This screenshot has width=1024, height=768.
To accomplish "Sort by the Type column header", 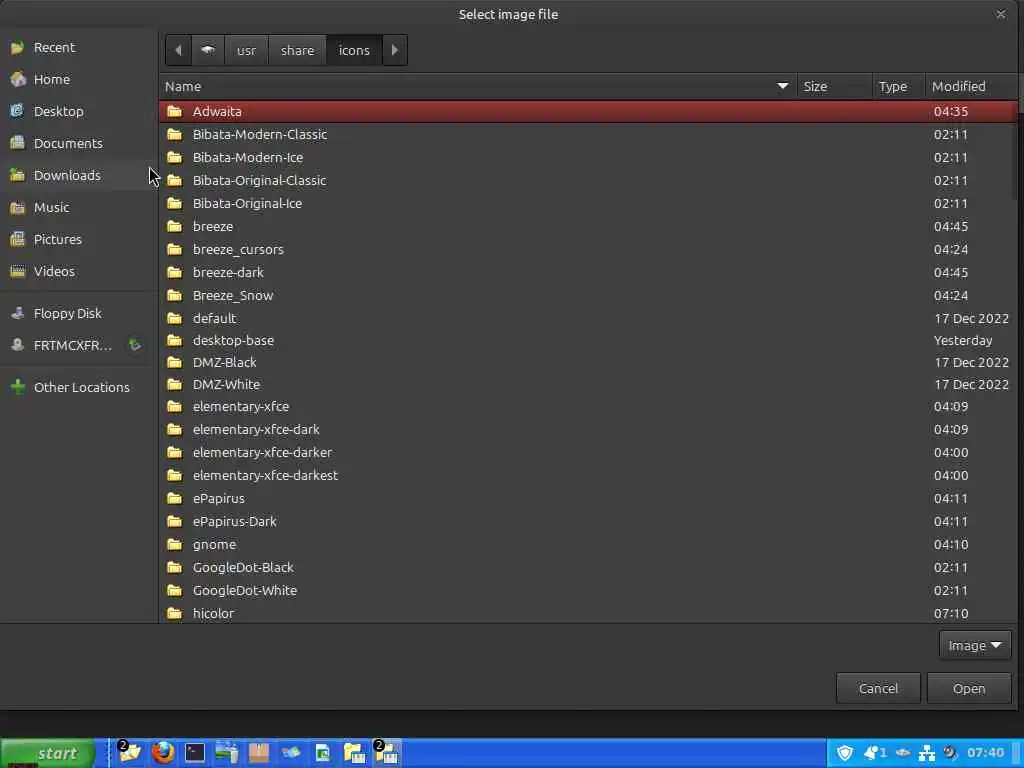I will tap(899, 86).
